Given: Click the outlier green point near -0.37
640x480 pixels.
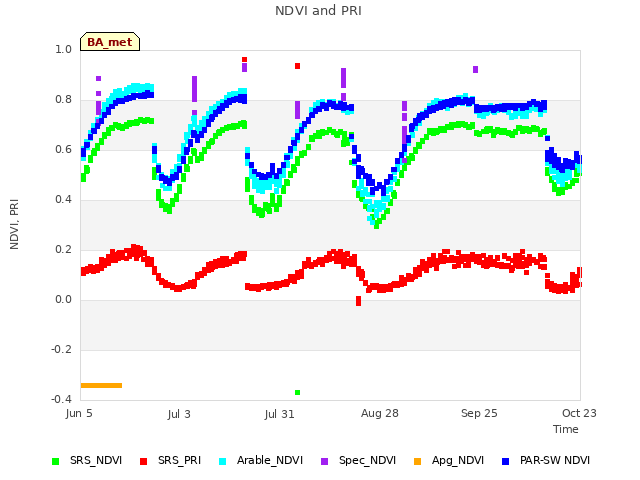Looking at the screenshot, I should (x=298, y=392).
